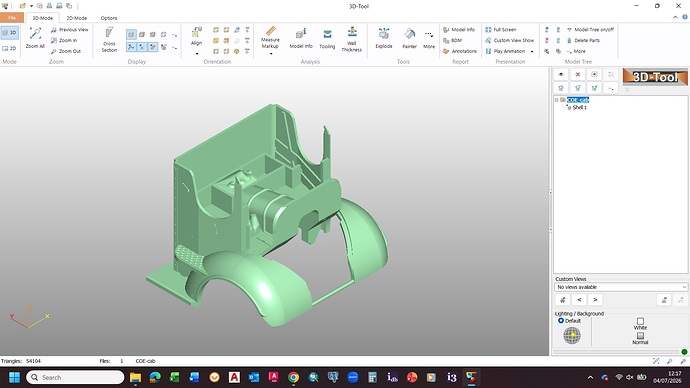The image size is (690, 388).
Task: Go to previous custom view
Action: (x=579, y=300)
